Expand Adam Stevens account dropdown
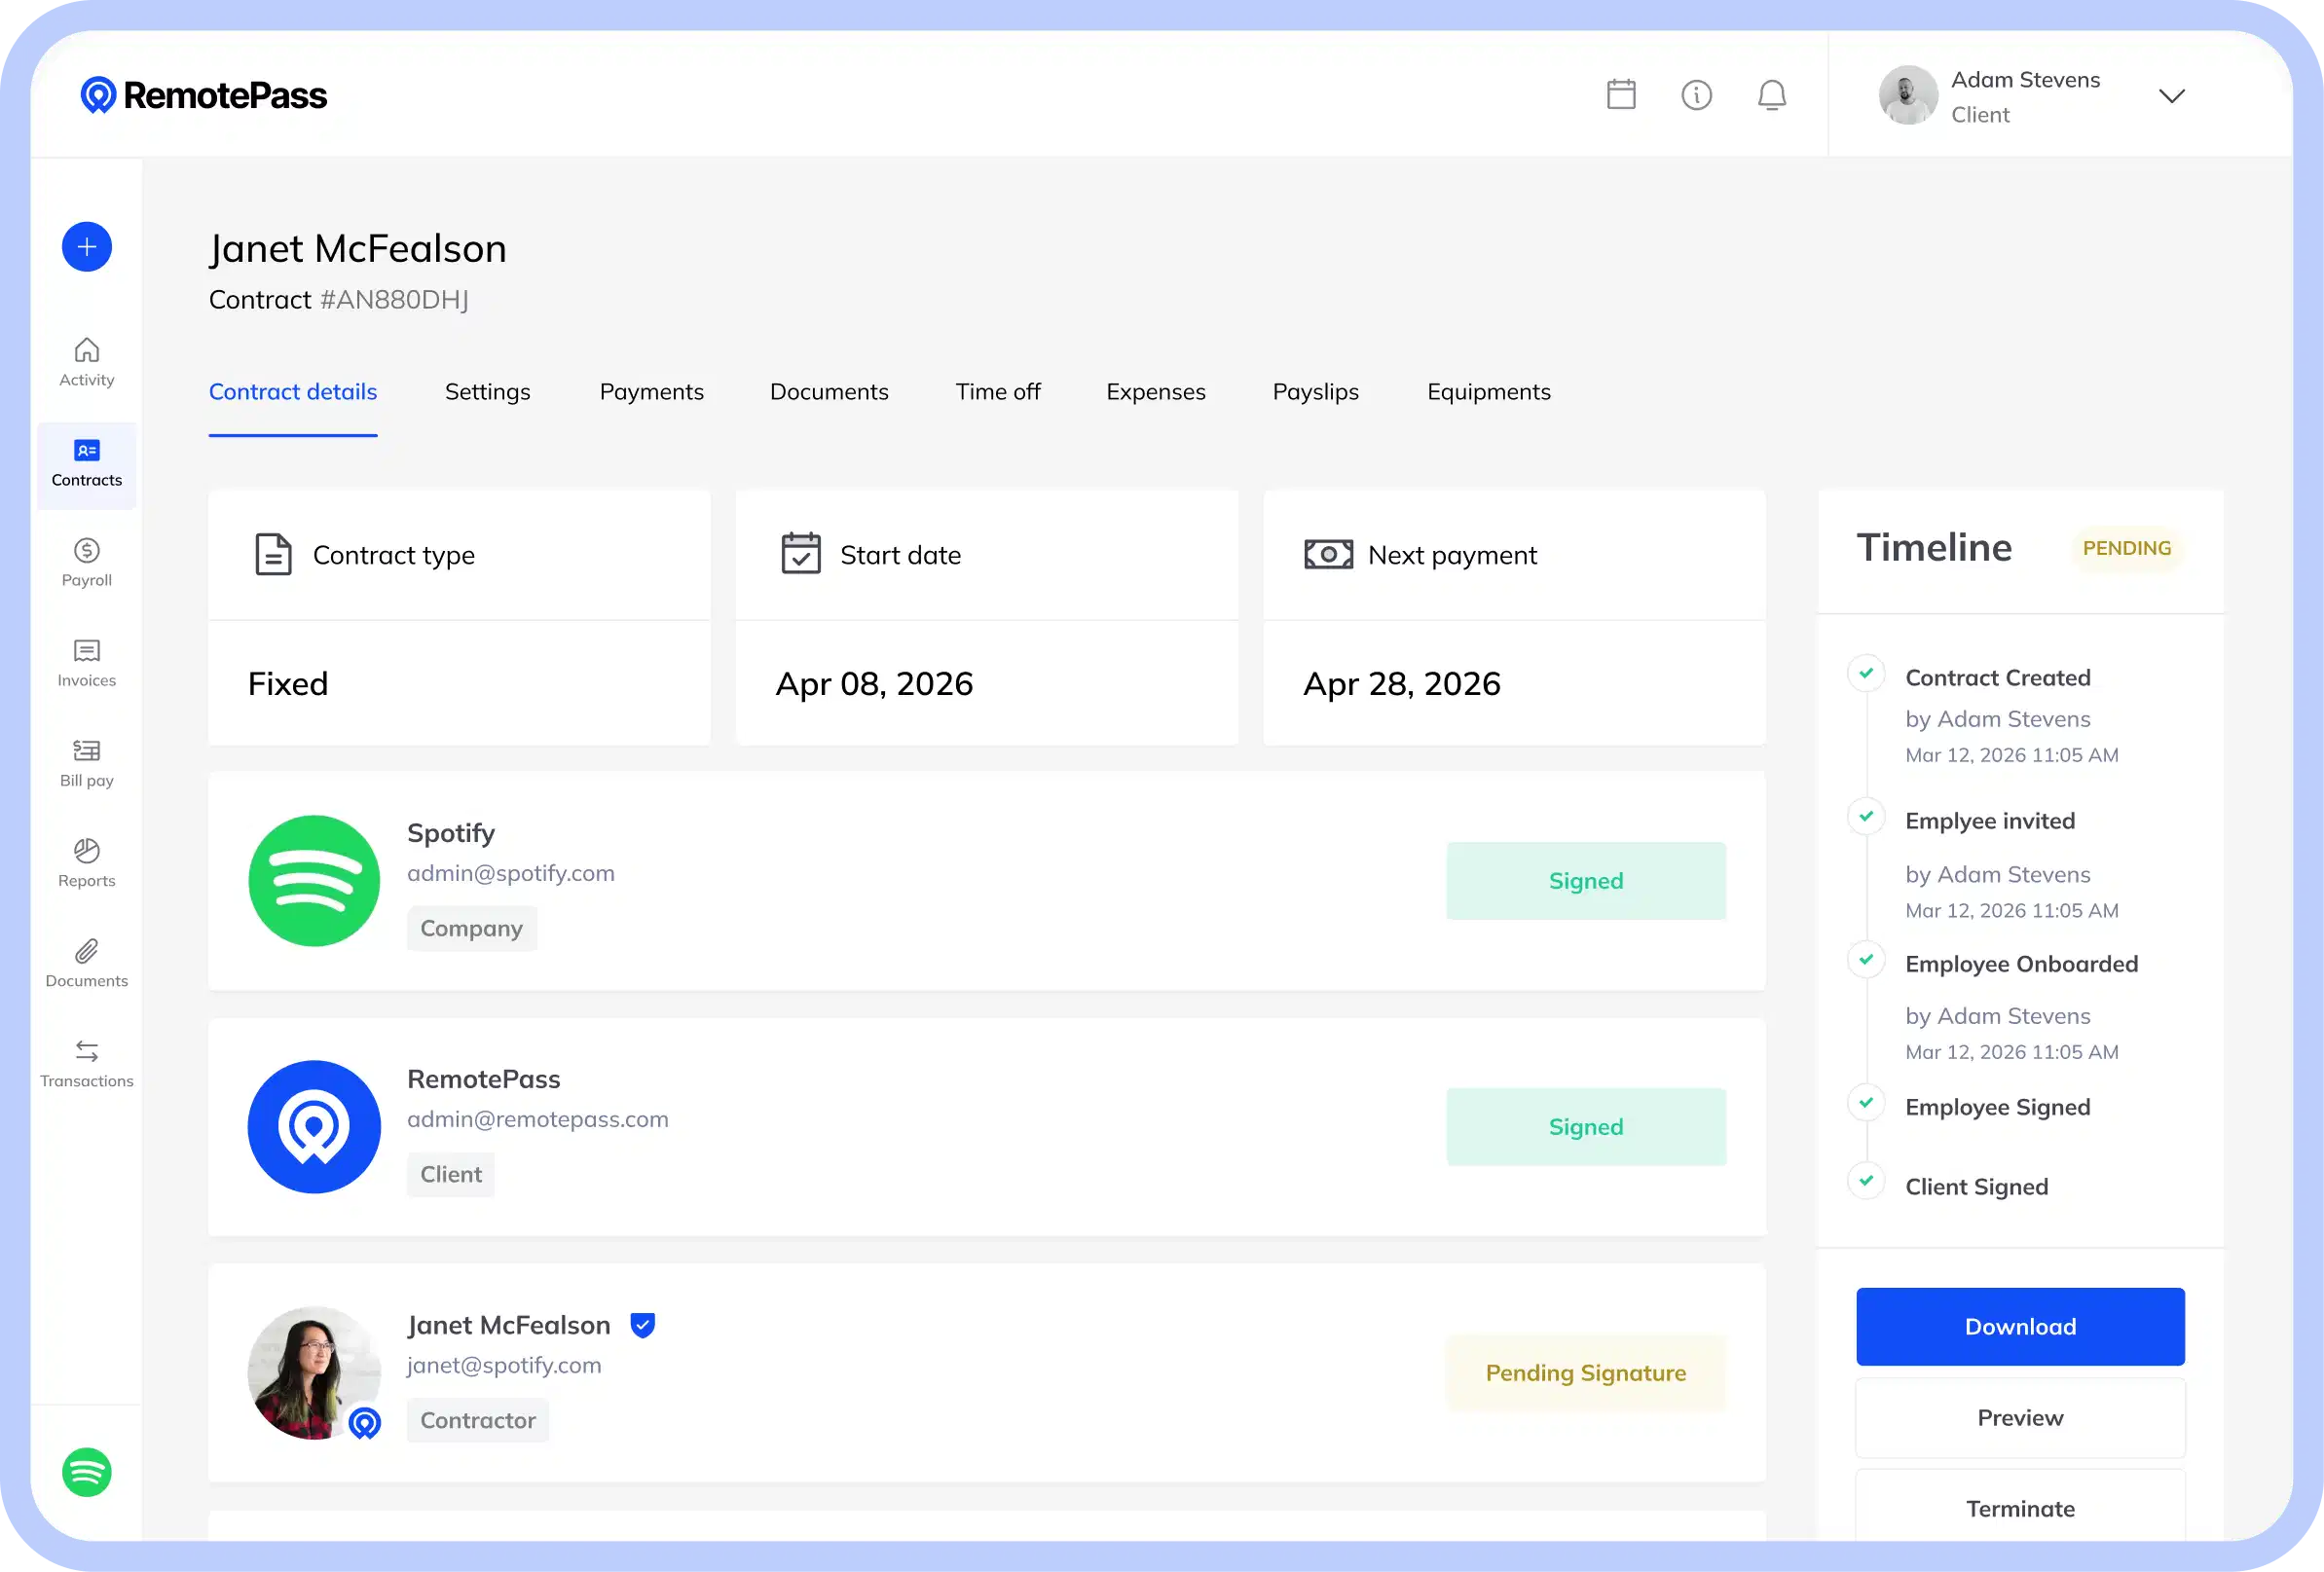The image size is (2324, 1572). (x=2171, y=96)
